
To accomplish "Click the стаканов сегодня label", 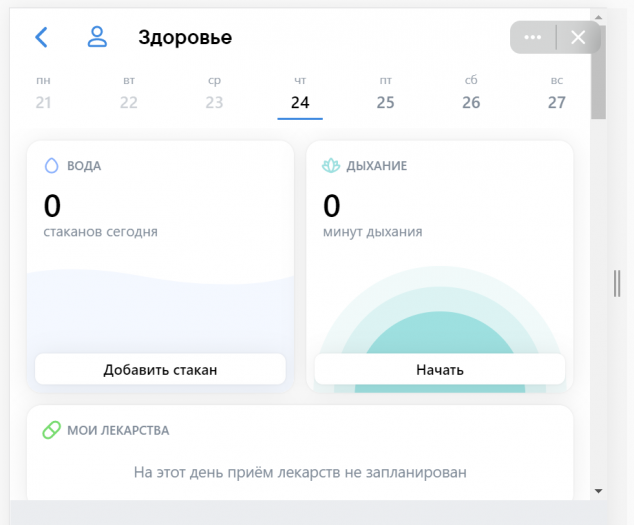I will (x=101, y=232).
